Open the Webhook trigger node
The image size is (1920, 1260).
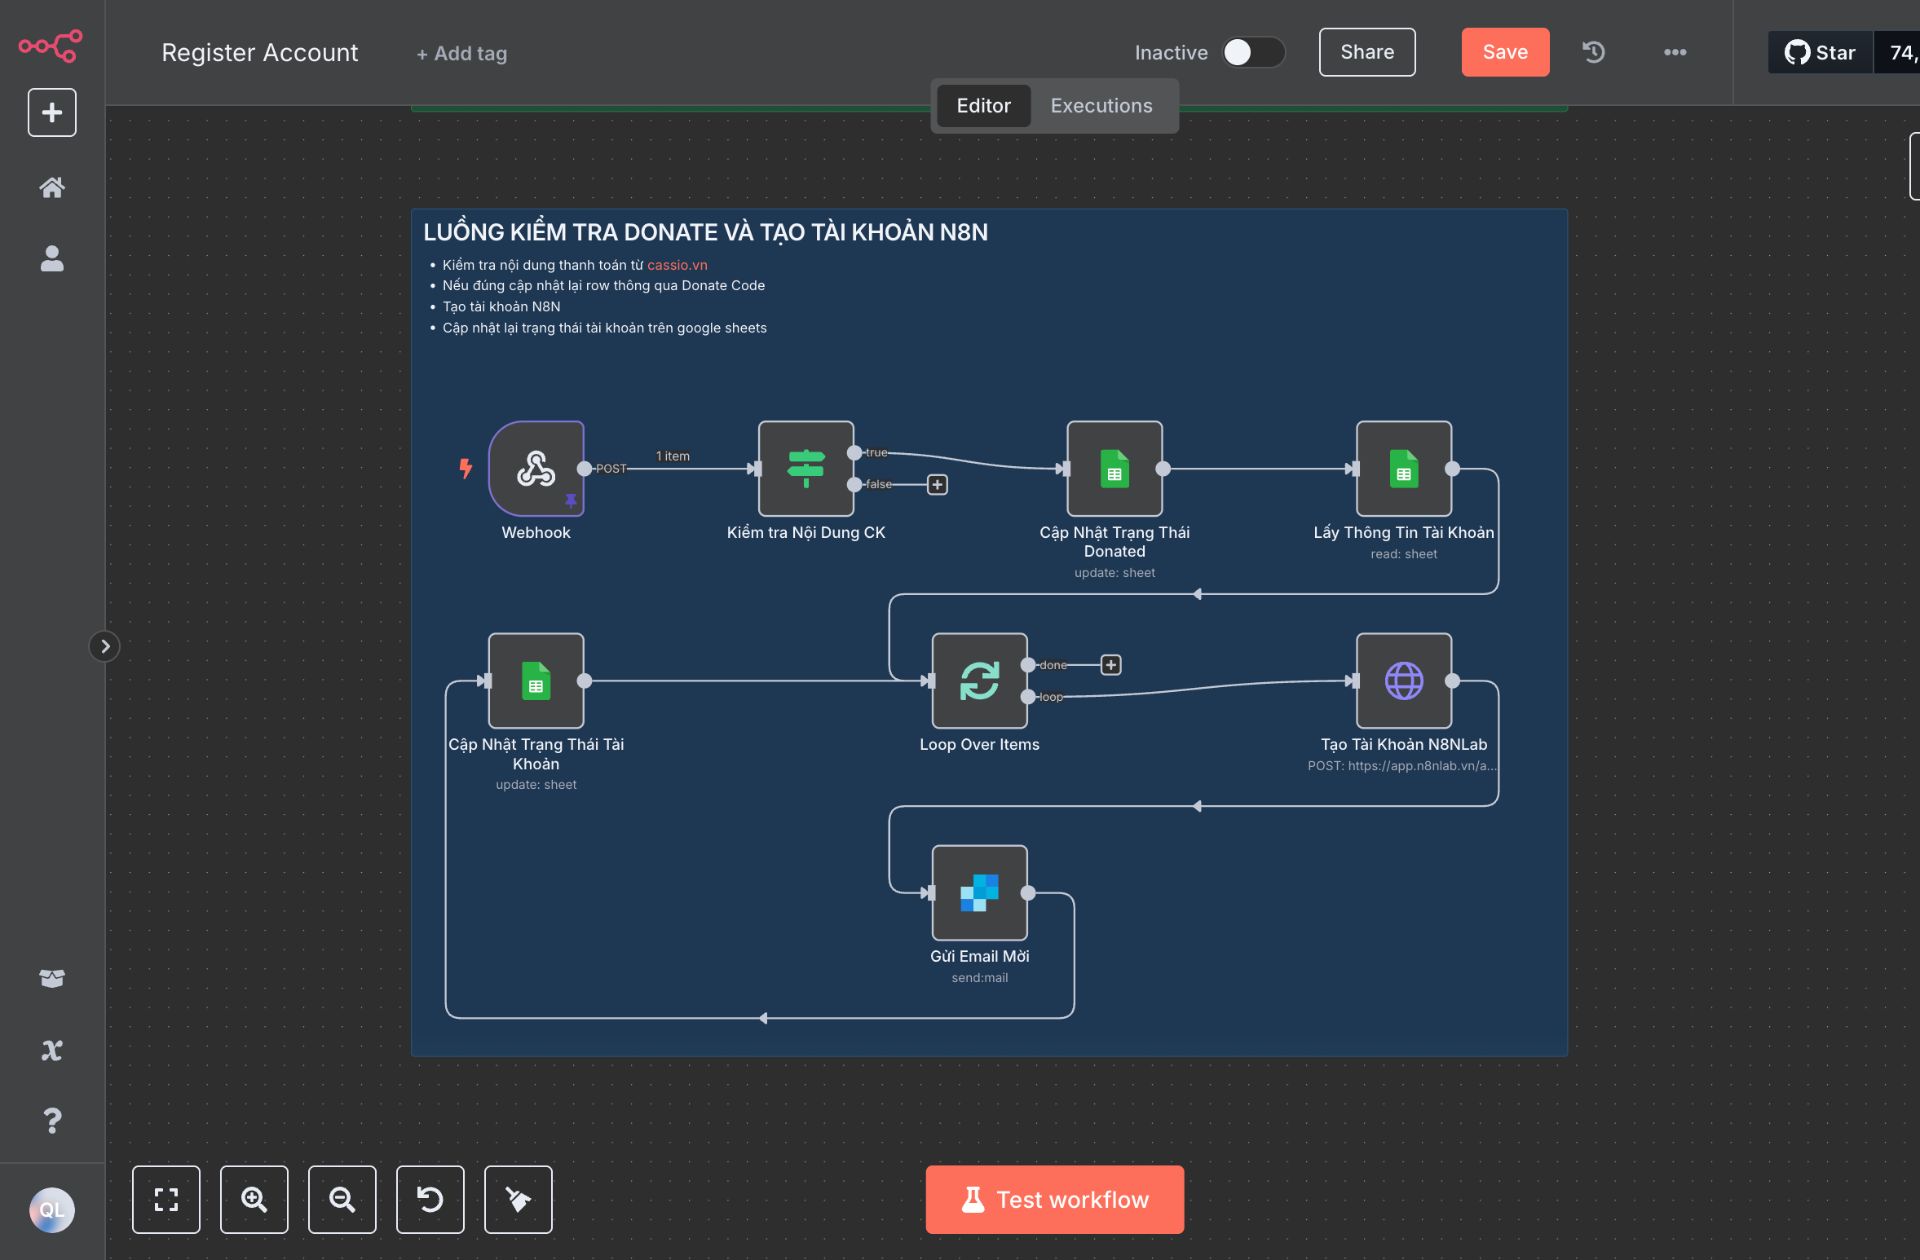[536, 469]
